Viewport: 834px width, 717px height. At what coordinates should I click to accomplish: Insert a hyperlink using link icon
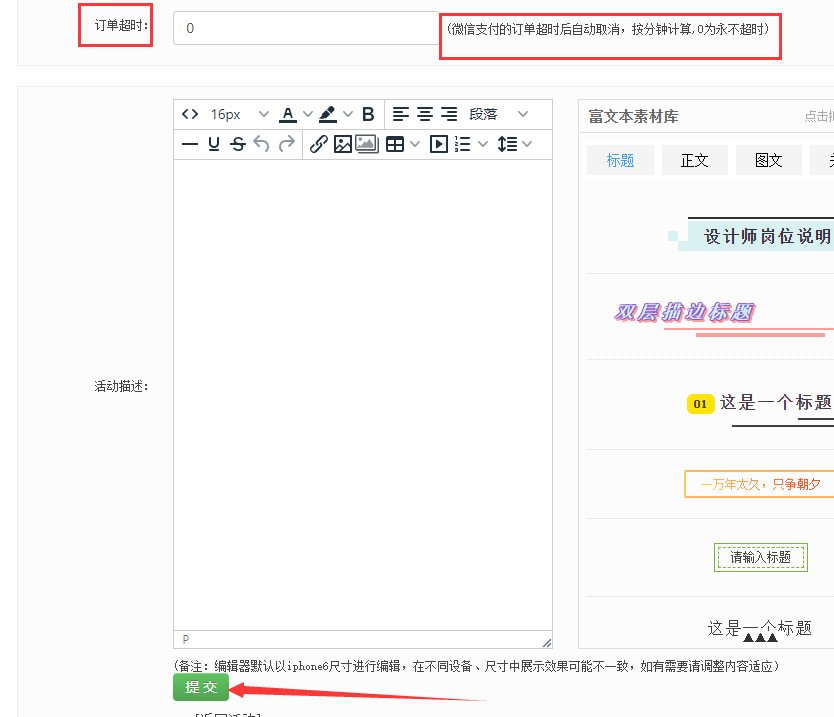tap(318, 144)
